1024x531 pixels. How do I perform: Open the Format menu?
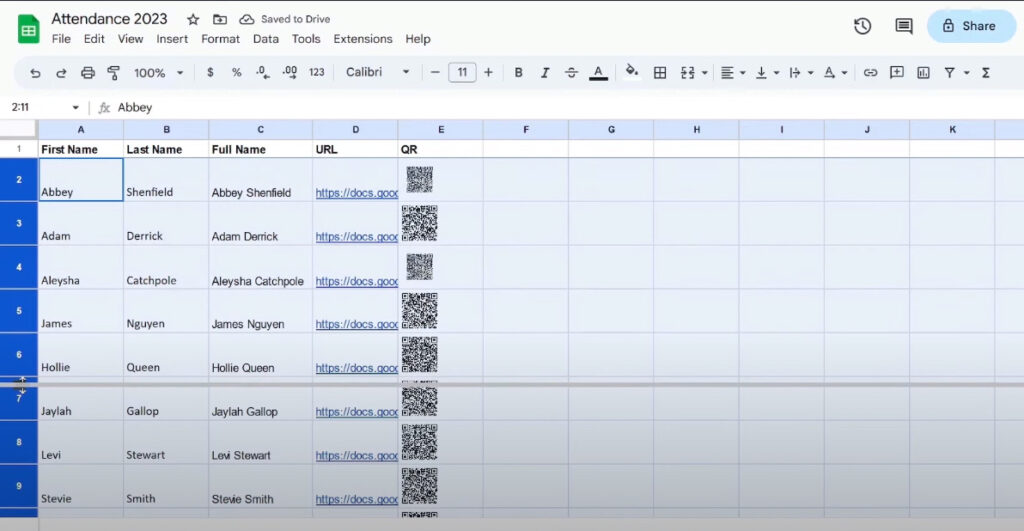[220, 39]
